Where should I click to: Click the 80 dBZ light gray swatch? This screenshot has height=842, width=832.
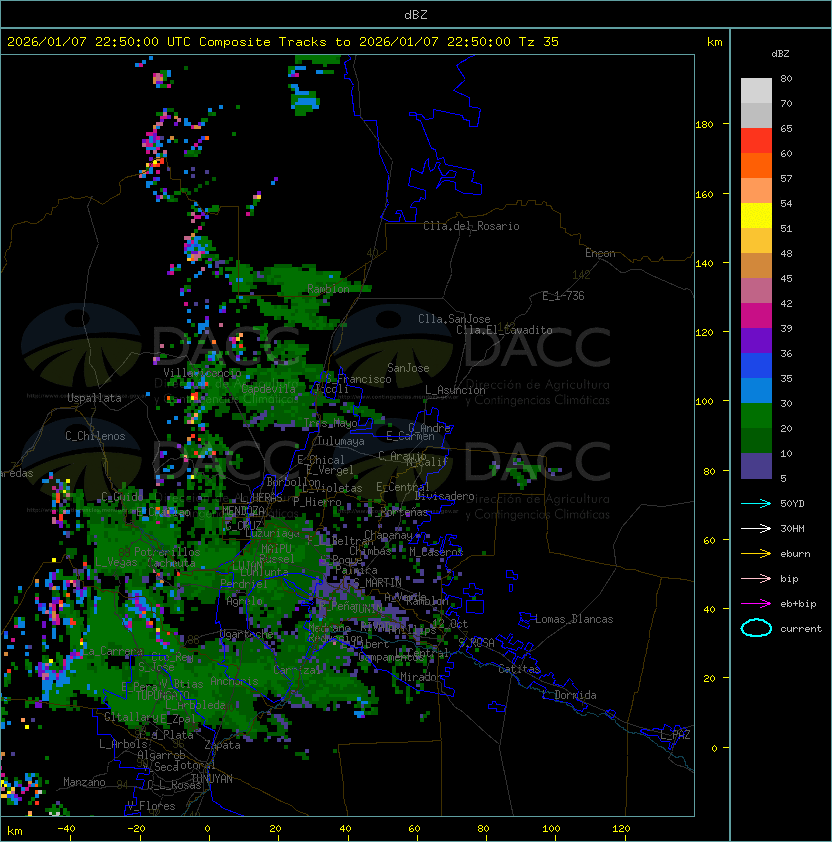pos(756,90)
